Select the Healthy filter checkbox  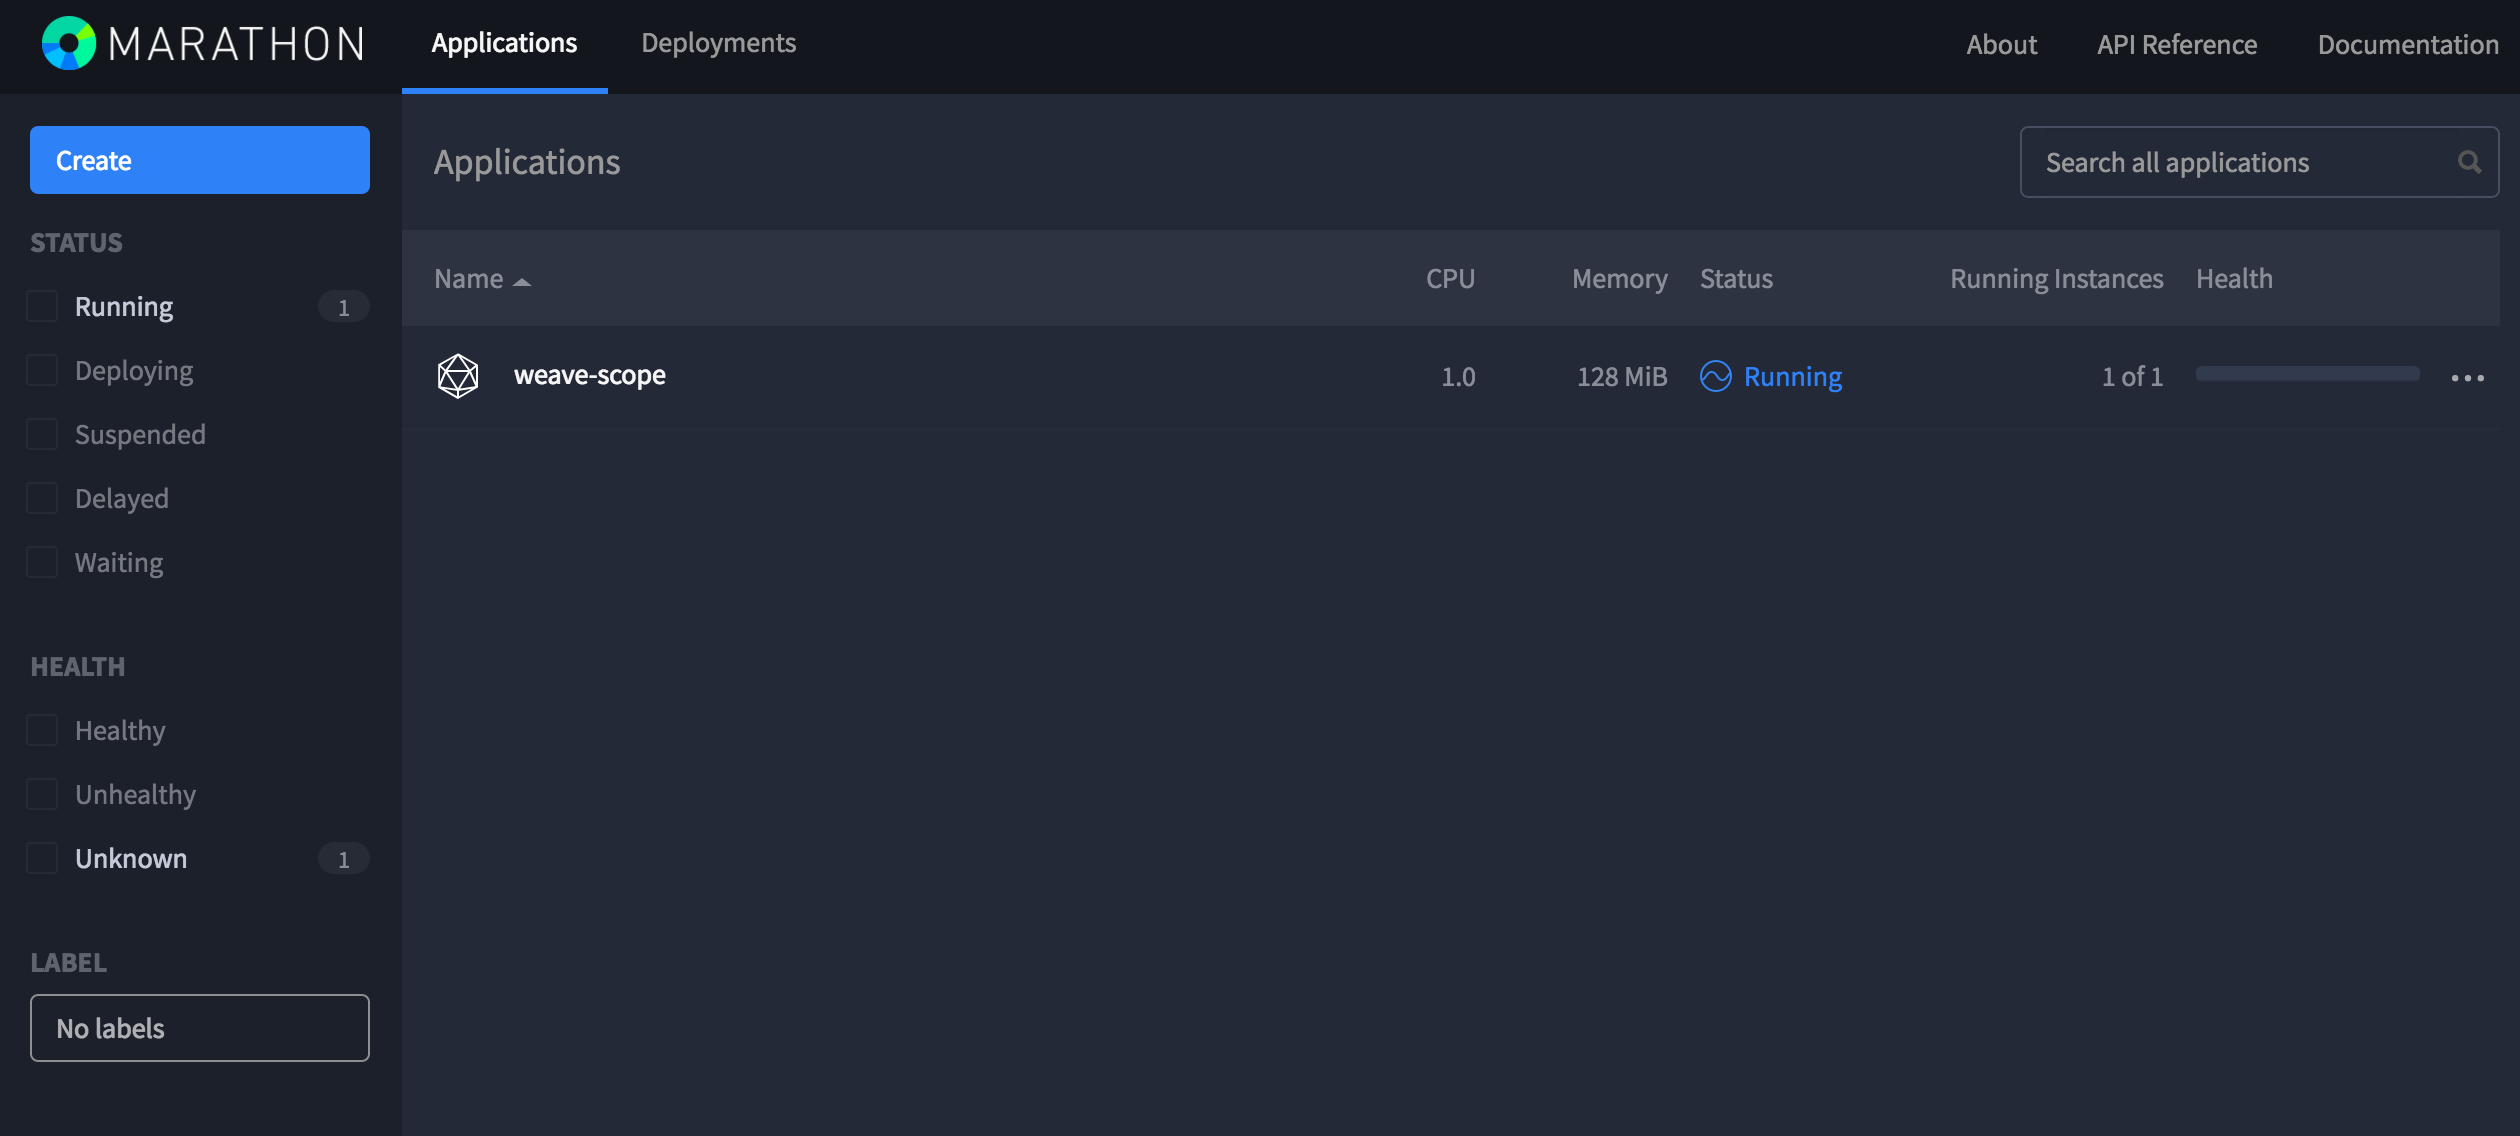pyautogui.click(x=42, y=730)
